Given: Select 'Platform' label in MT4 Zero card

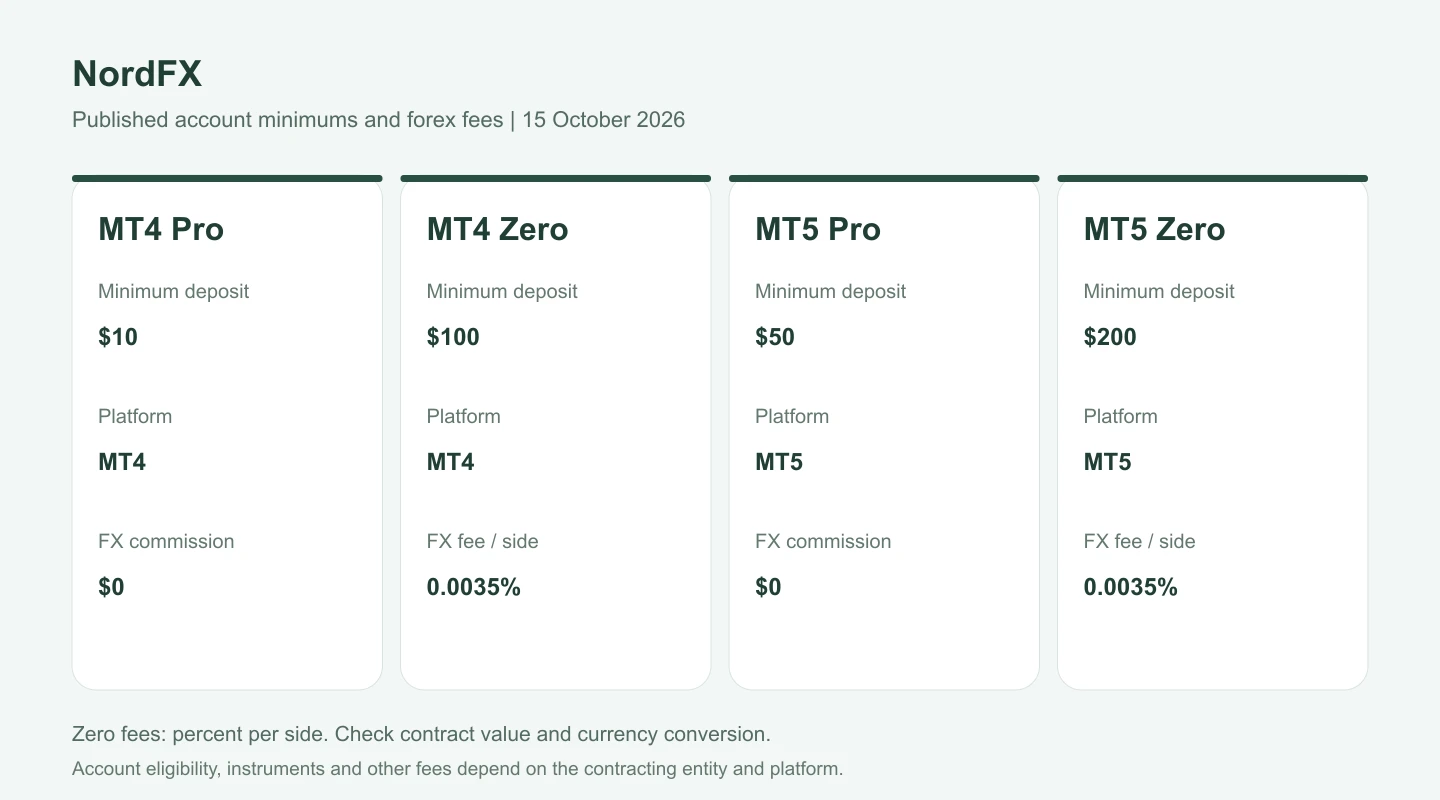Looking at the screenshot, I should coord(464,417).
